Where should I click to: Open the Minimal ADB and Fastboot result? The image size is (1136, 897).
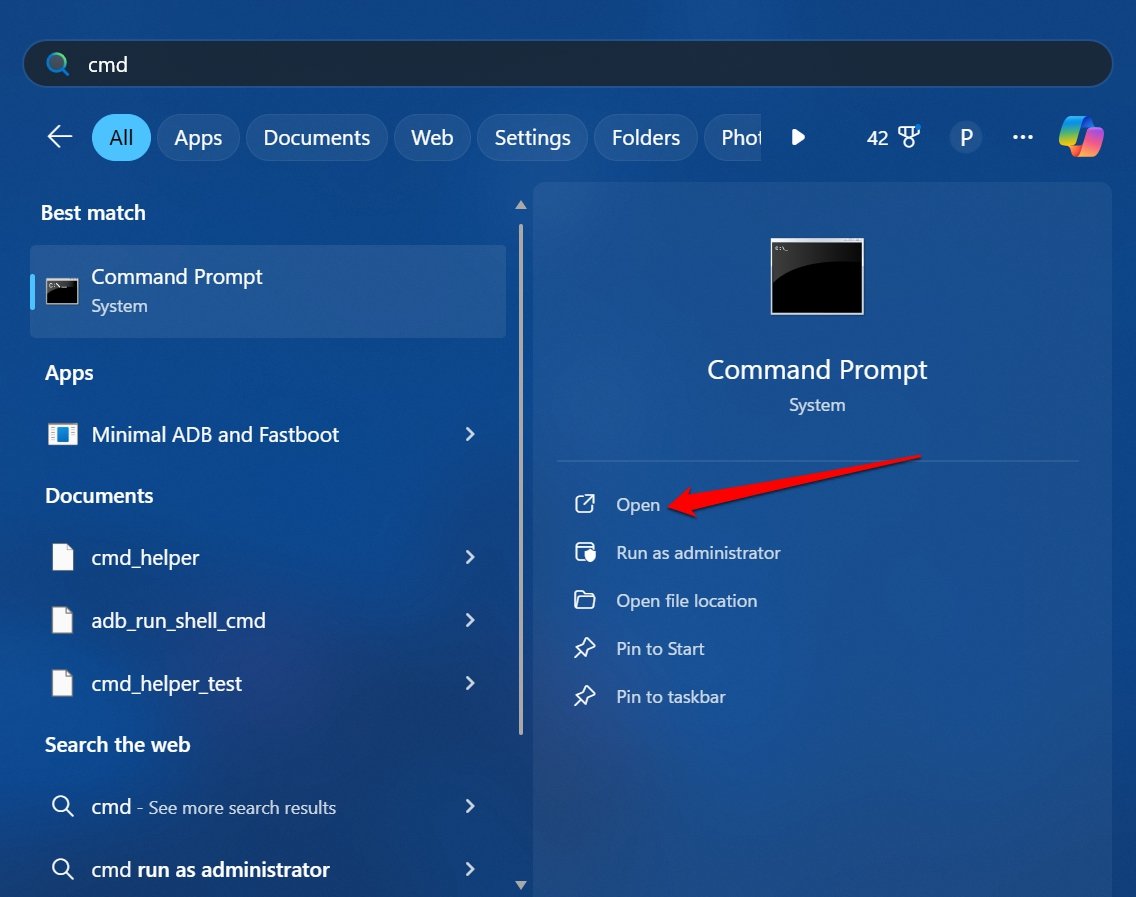click(x=268, y=434)
